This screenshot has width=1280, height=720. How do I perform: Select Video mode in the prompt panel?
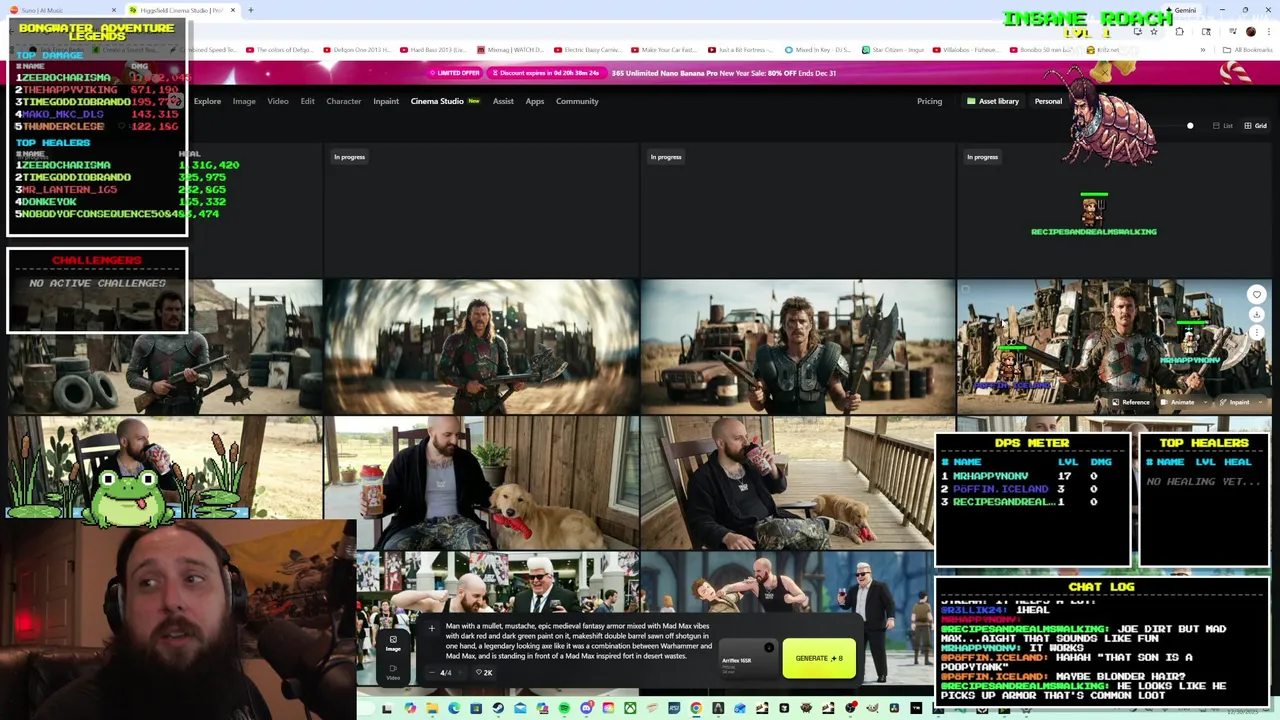393,672
